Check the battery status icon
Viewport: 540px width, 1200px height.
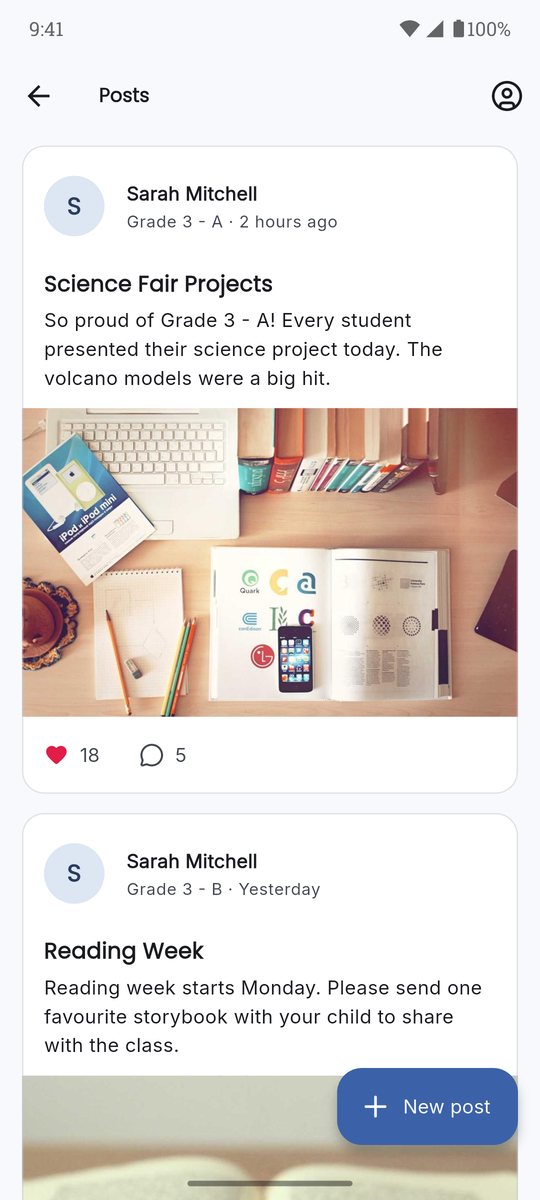[x=458, y=29]
